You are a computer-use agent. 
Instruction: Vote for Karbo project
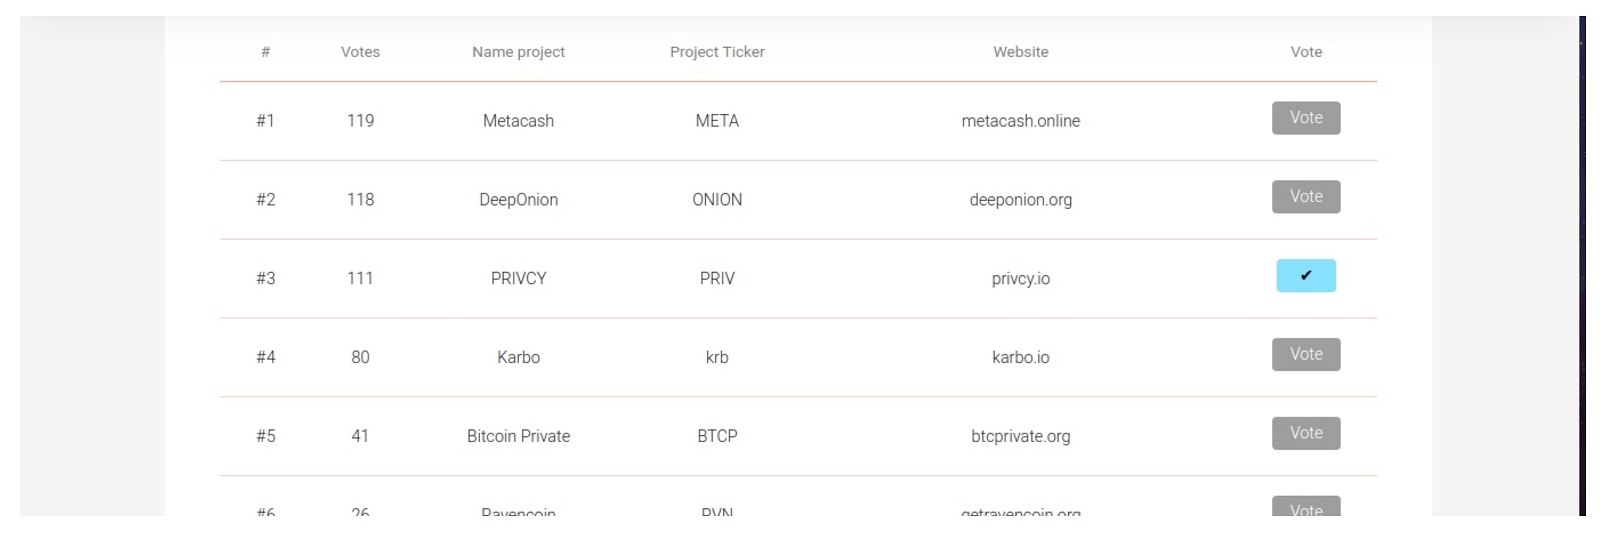tap(1306, 354)
